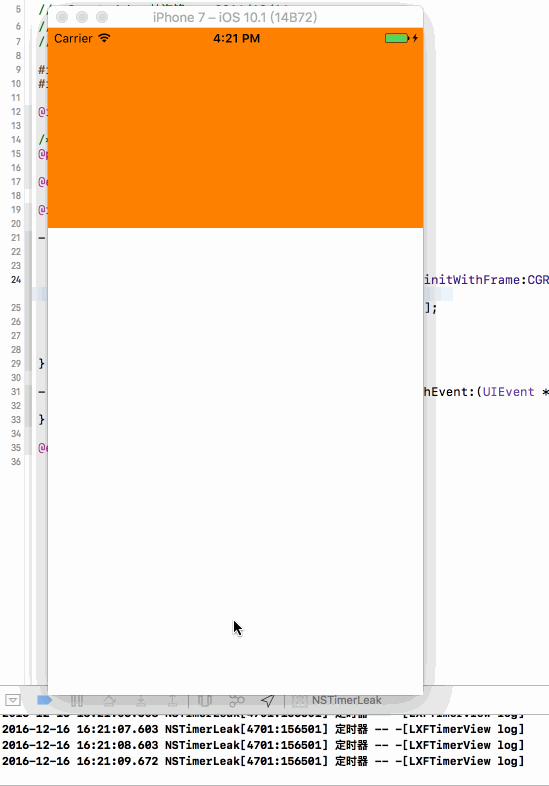Click the 16:21:07.603 console log line

(263, 729)
